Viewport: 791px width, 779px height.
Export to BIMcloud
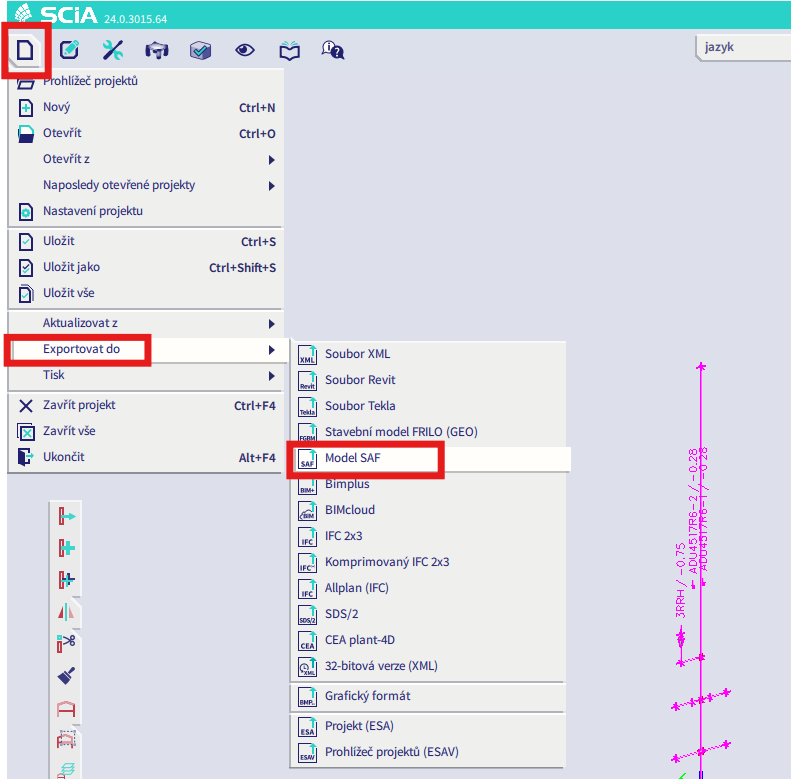(x=429, y=510)
